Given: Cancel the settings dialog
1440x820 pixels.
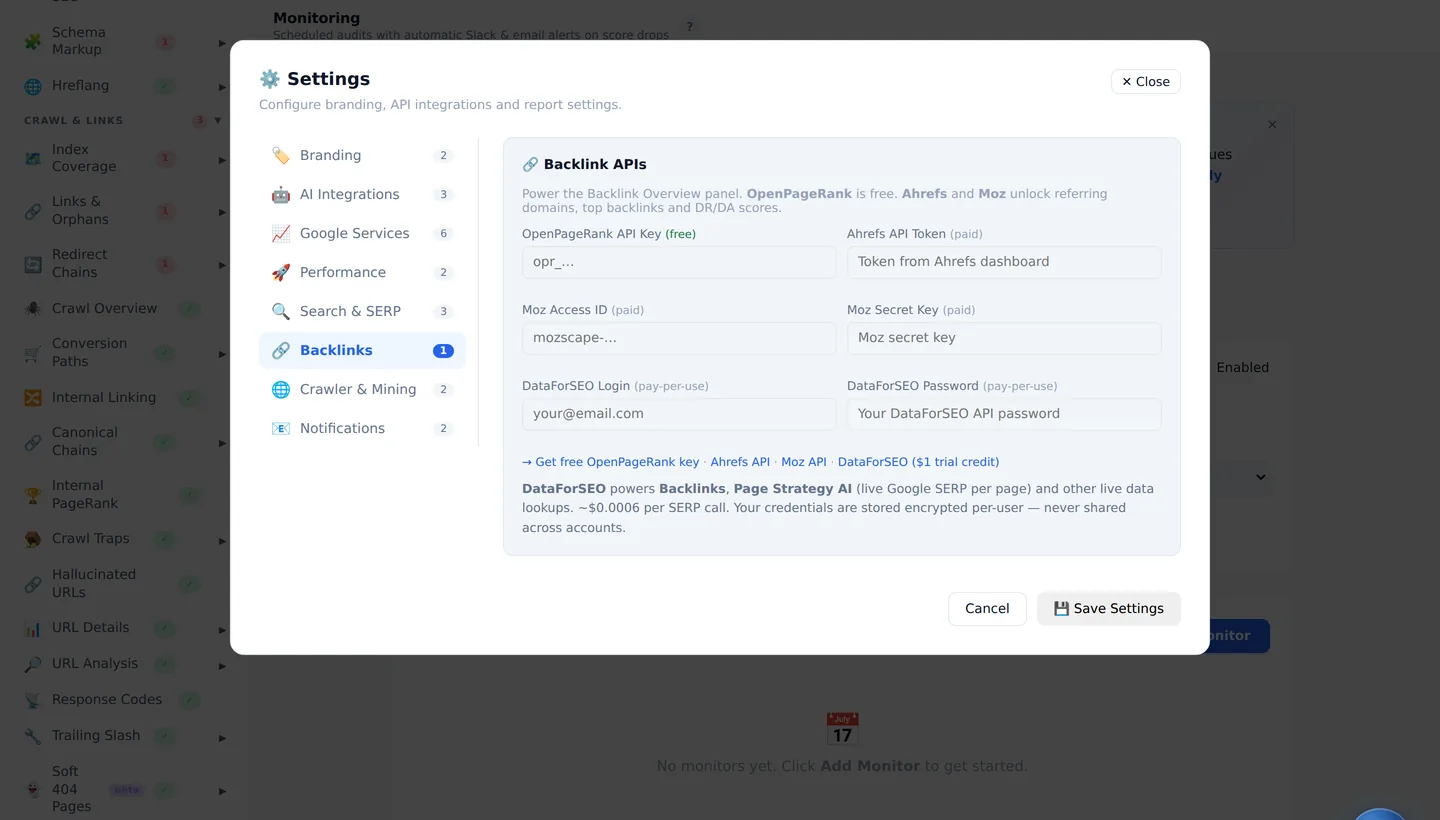Looking at the screenshot, I should pos(987,608).
